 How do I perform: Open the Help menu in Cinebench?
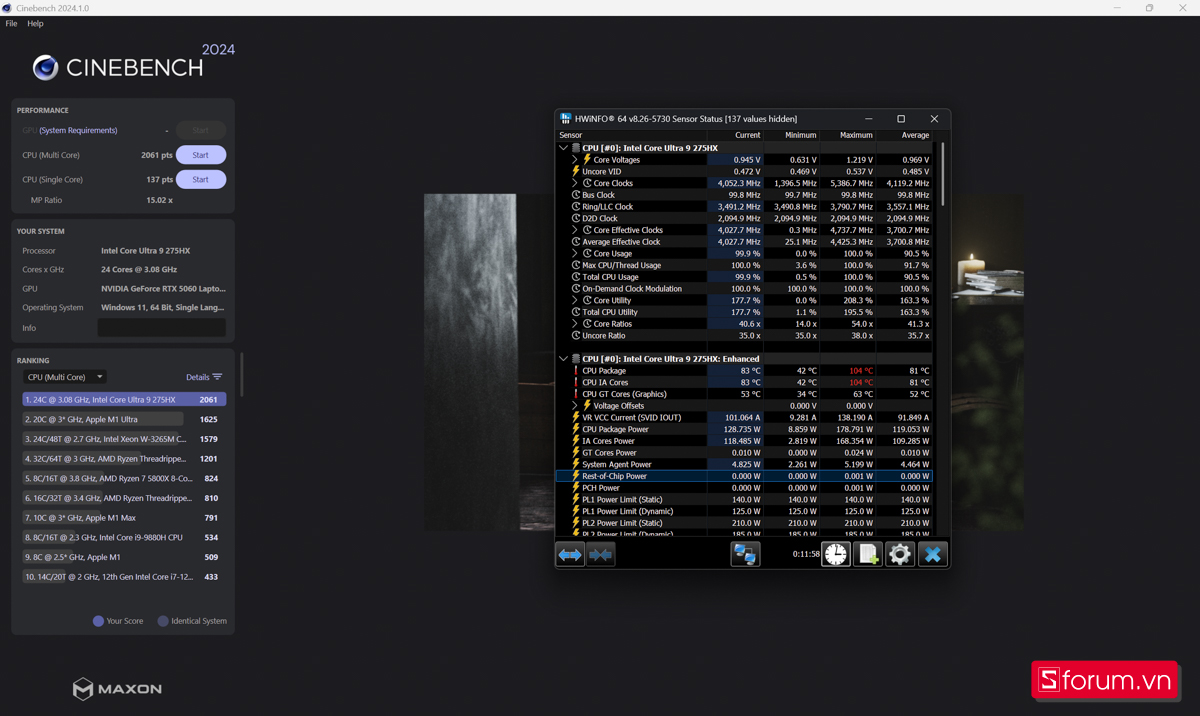click(x=35, y=23)
